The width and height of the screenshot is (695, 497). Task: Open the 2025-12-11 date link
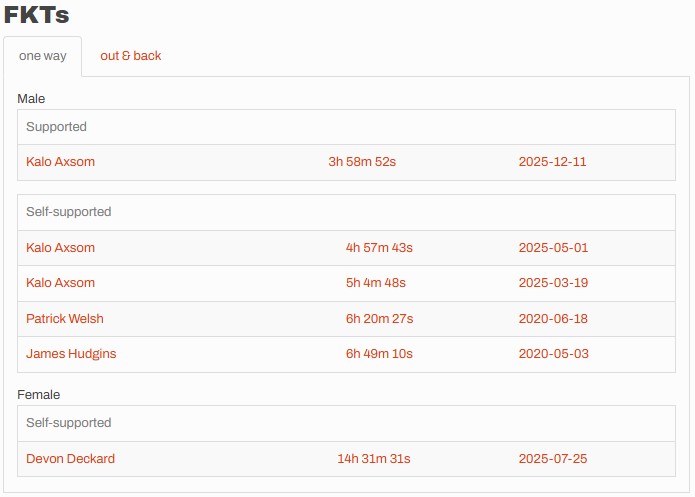553,162
